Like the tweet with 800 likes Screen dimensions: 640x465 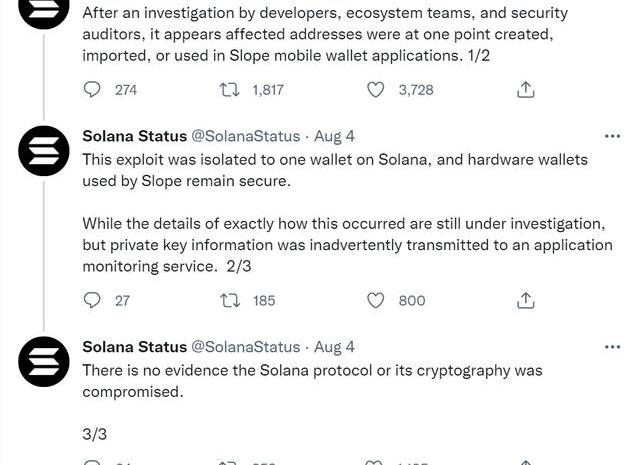point(376,300)
